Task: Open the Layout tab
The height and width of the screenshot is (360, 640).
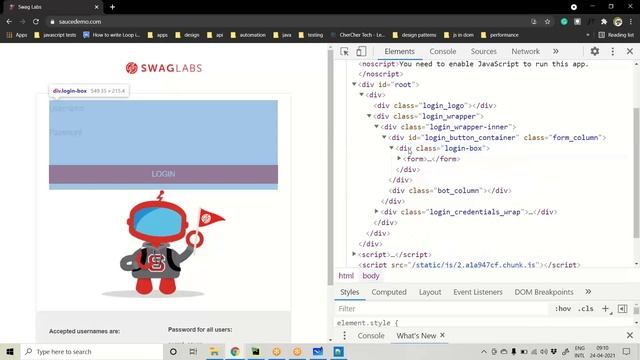Action: [430, 292]
